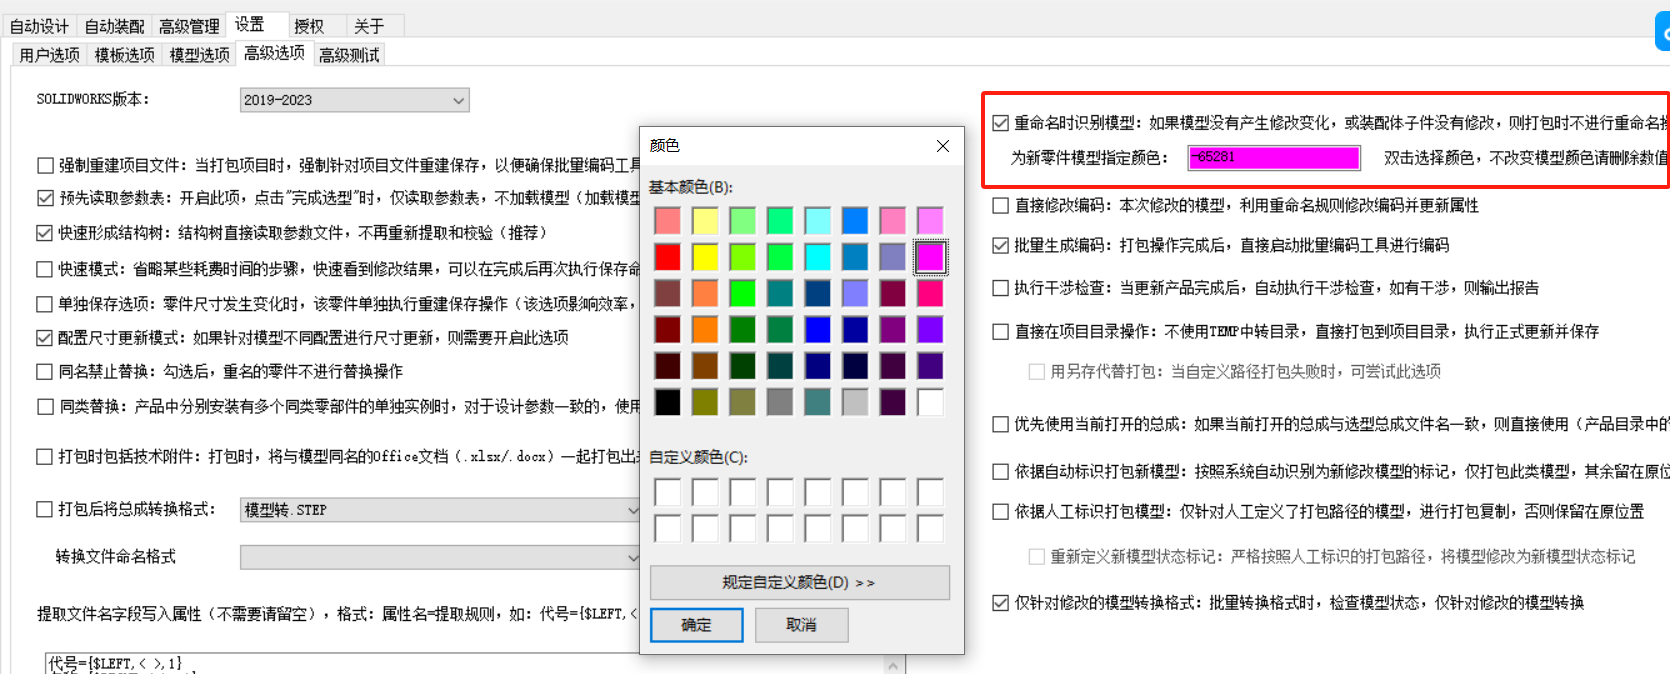Expand the 模型转.STEP format dropdown
This screenshot has width=1670, height=674.
point(631,510)
